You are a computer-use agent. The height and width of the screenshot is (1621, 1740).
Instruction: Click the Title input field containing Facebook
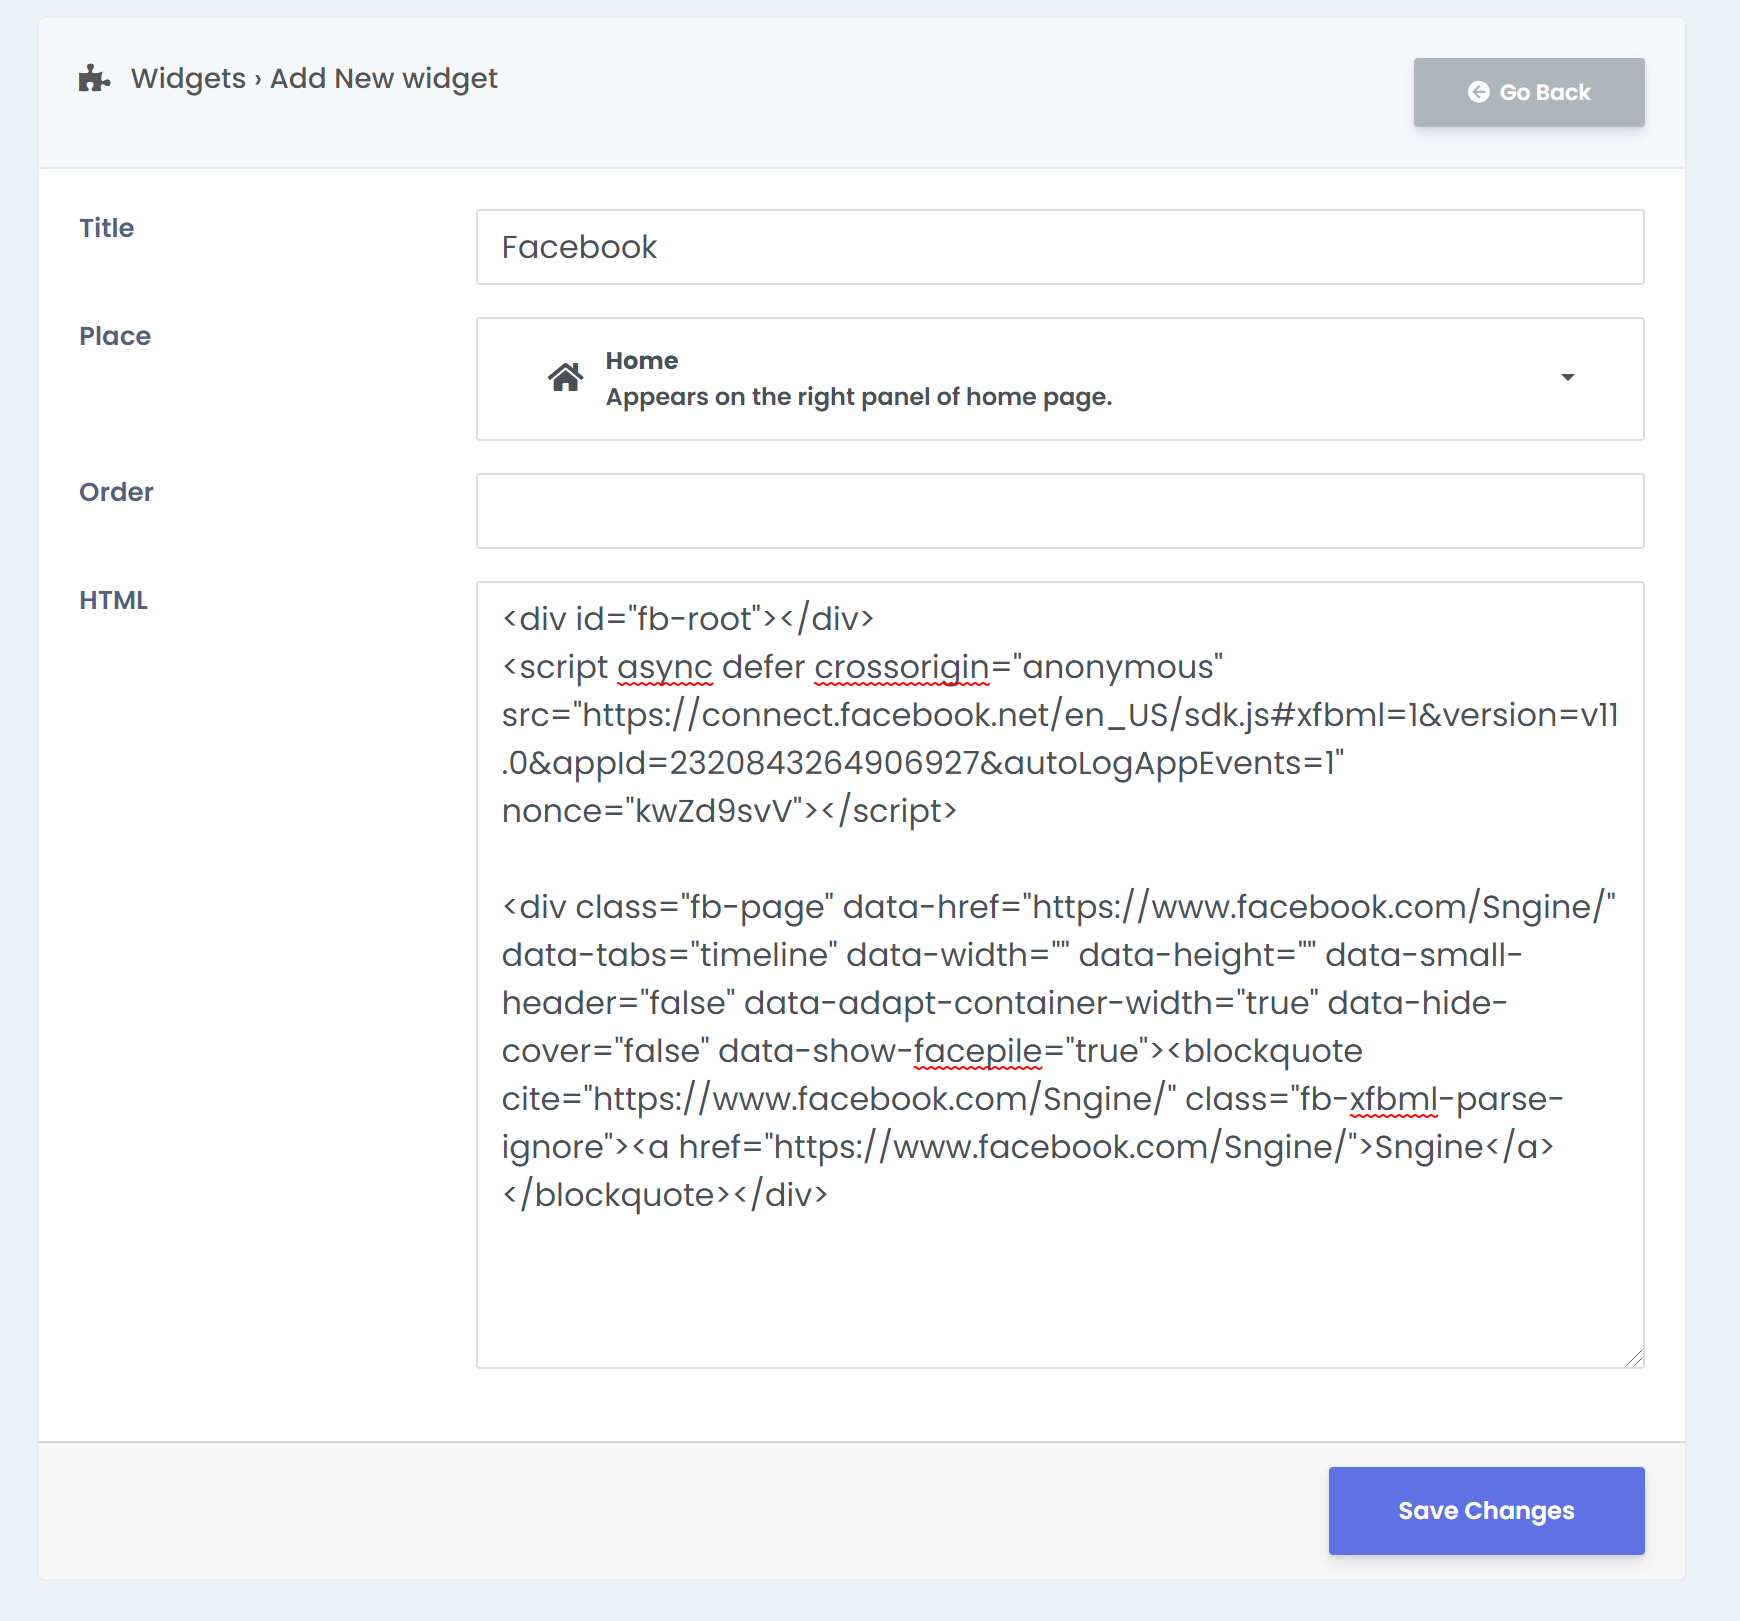coord(1060,247)
